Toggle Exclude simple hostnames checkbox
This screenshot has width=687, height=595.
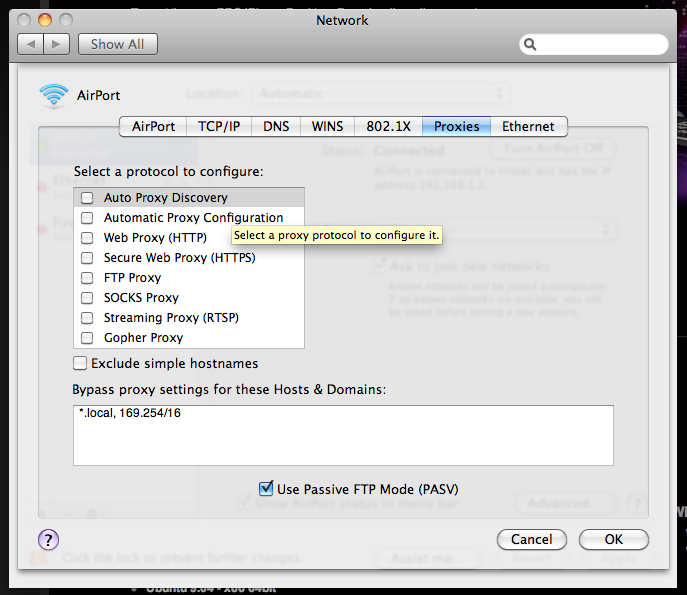pos(80,363)
